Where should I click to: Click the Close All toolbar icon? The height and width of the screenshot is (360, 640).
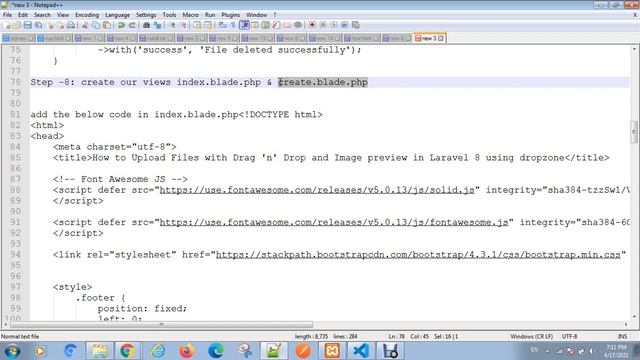point(61,25)
